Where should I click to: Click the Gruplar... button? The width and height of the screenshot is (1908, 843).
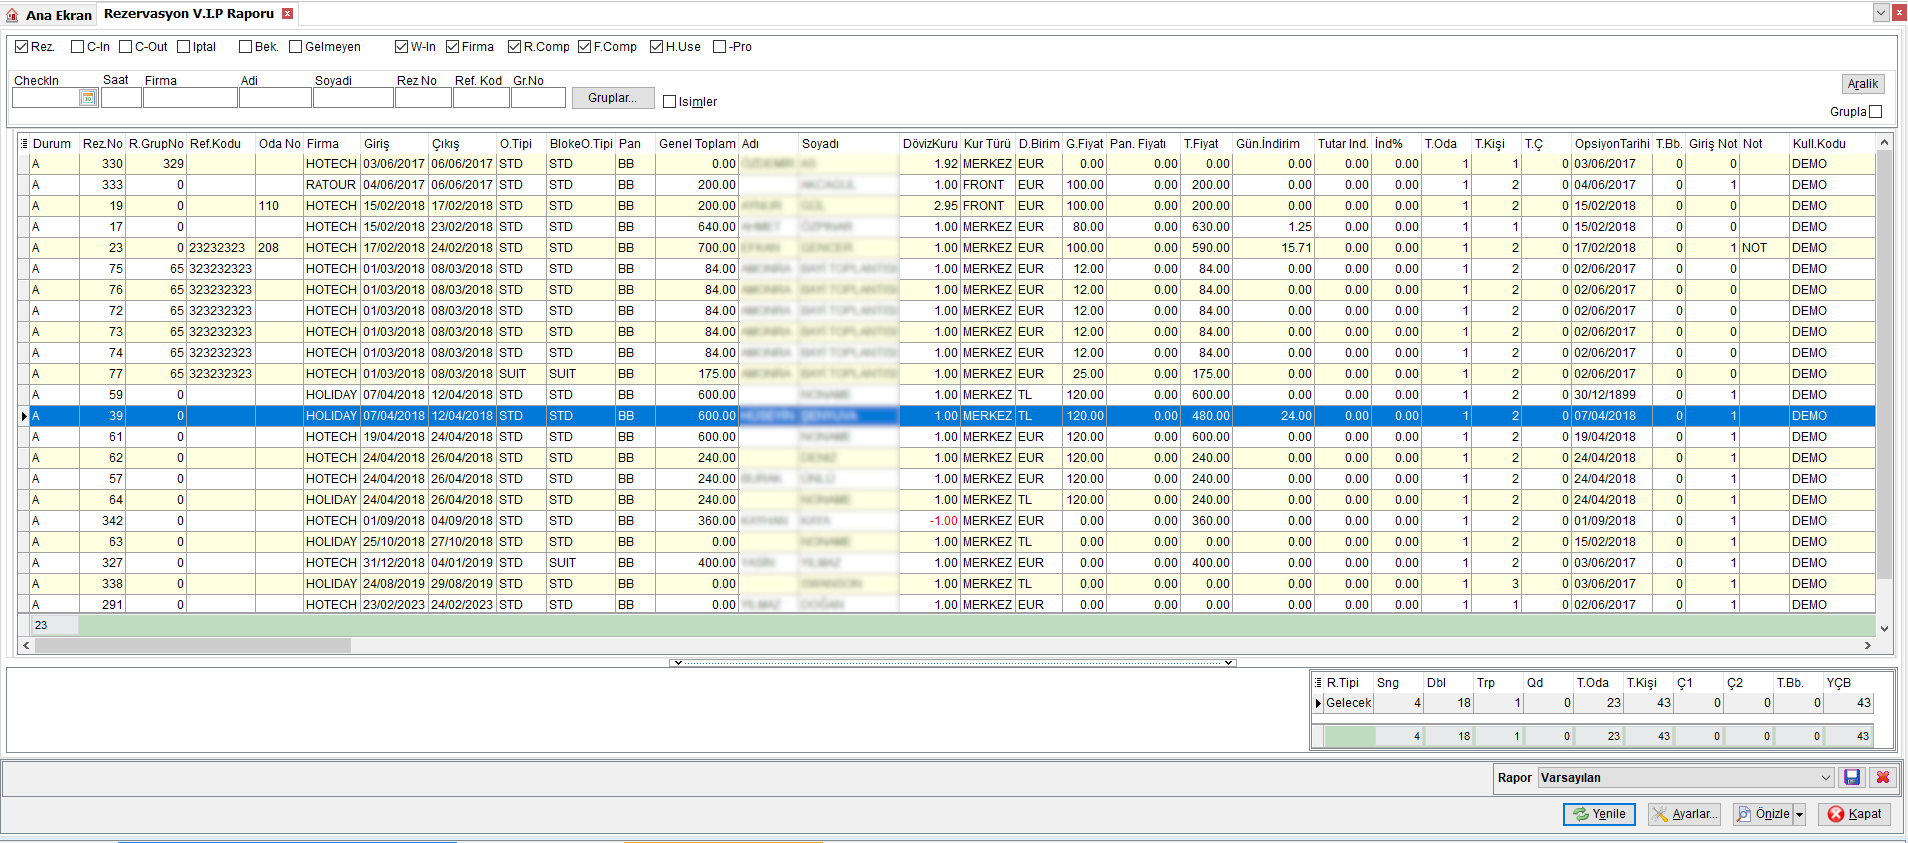(613, 98)
